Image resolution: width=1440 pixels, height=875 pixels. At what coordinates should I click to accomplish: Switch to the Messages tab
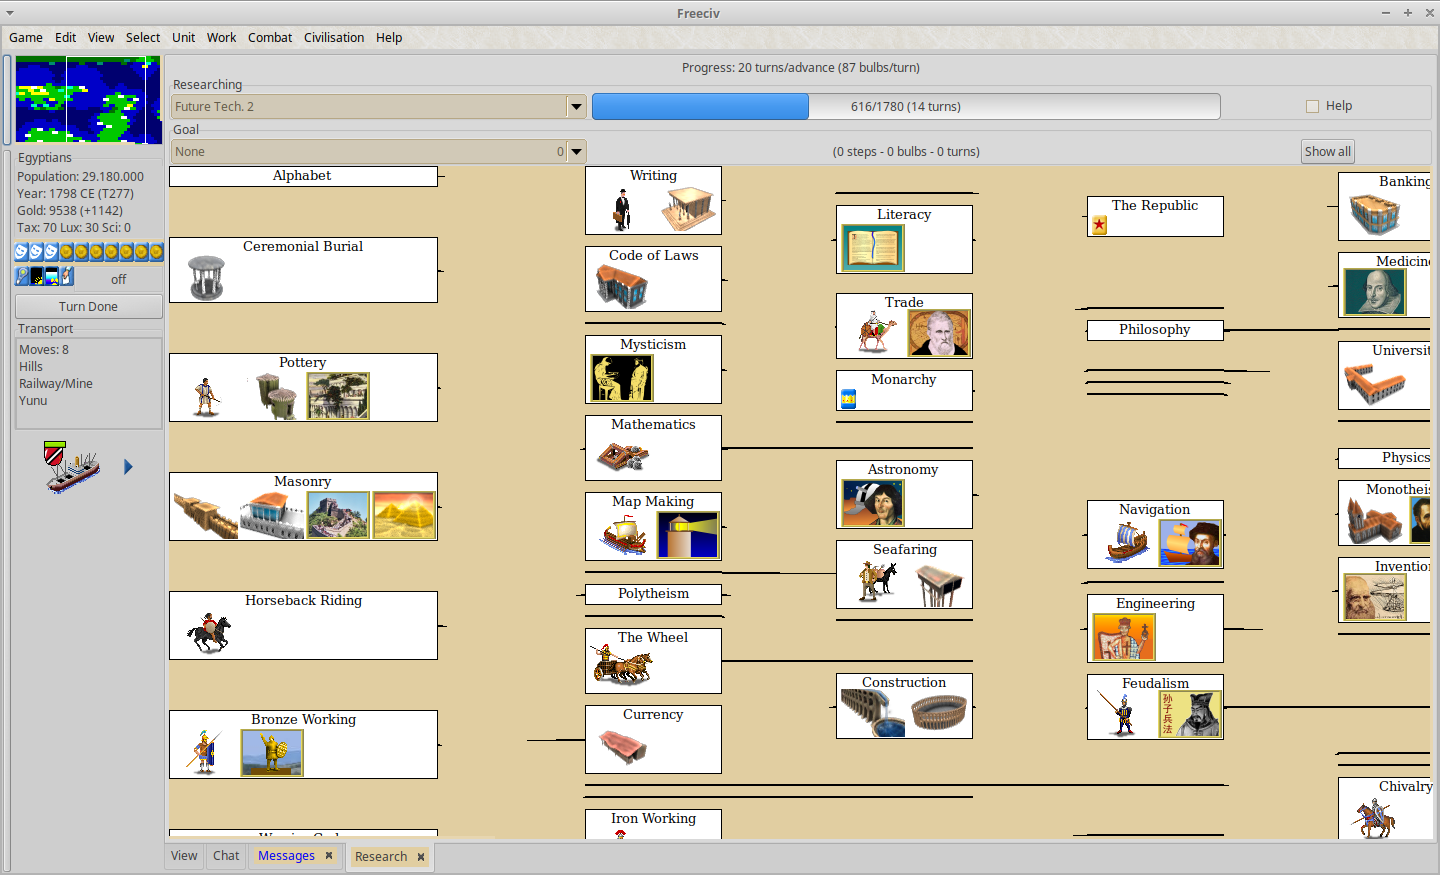(286, 856)
